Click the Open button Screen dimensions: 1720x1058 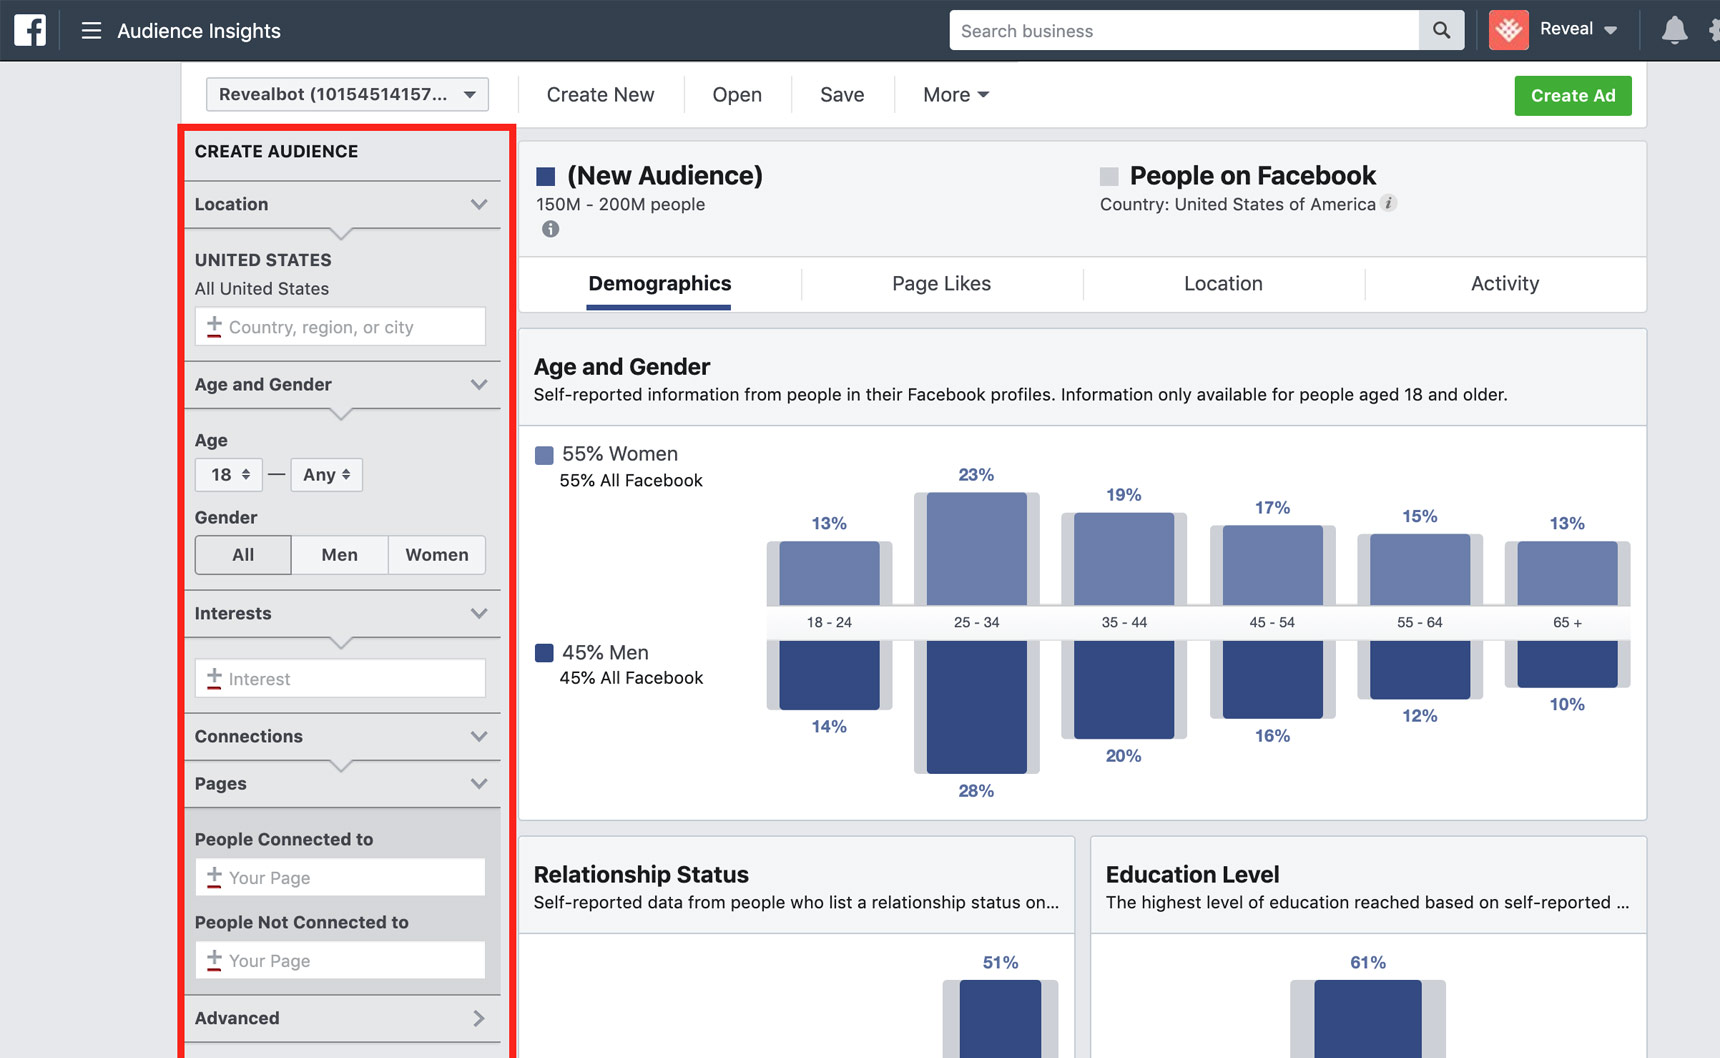coord(737,95)
